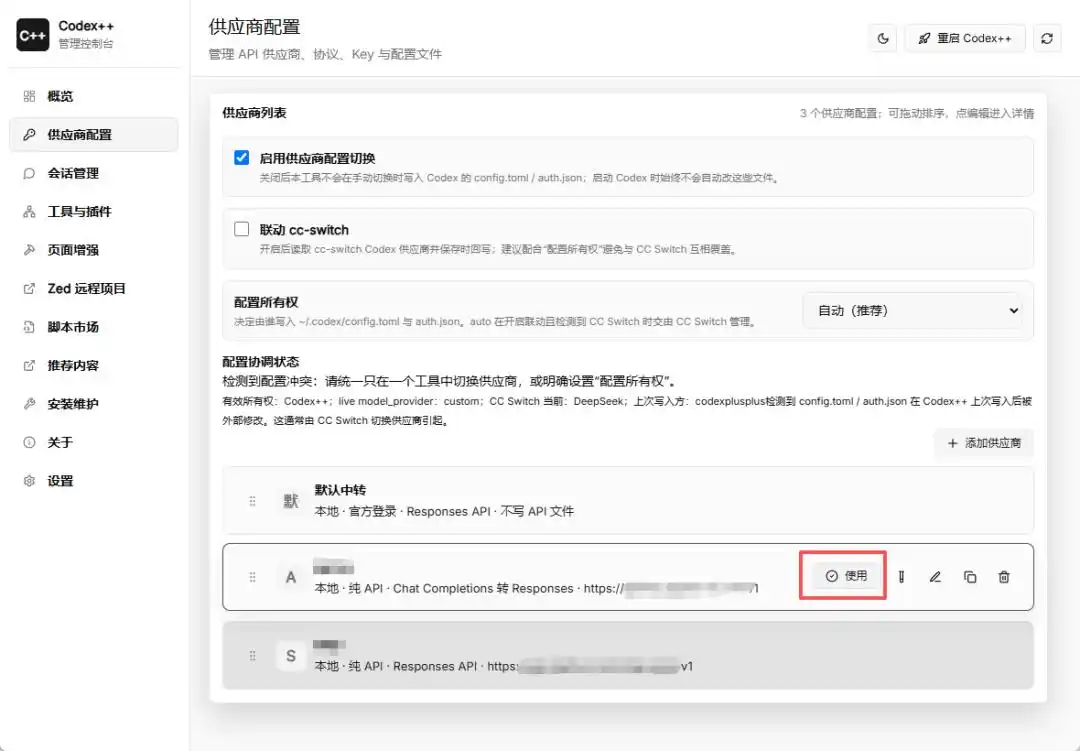
Task: Click the 配置协调状态 heading
Action: click(260, 362)
